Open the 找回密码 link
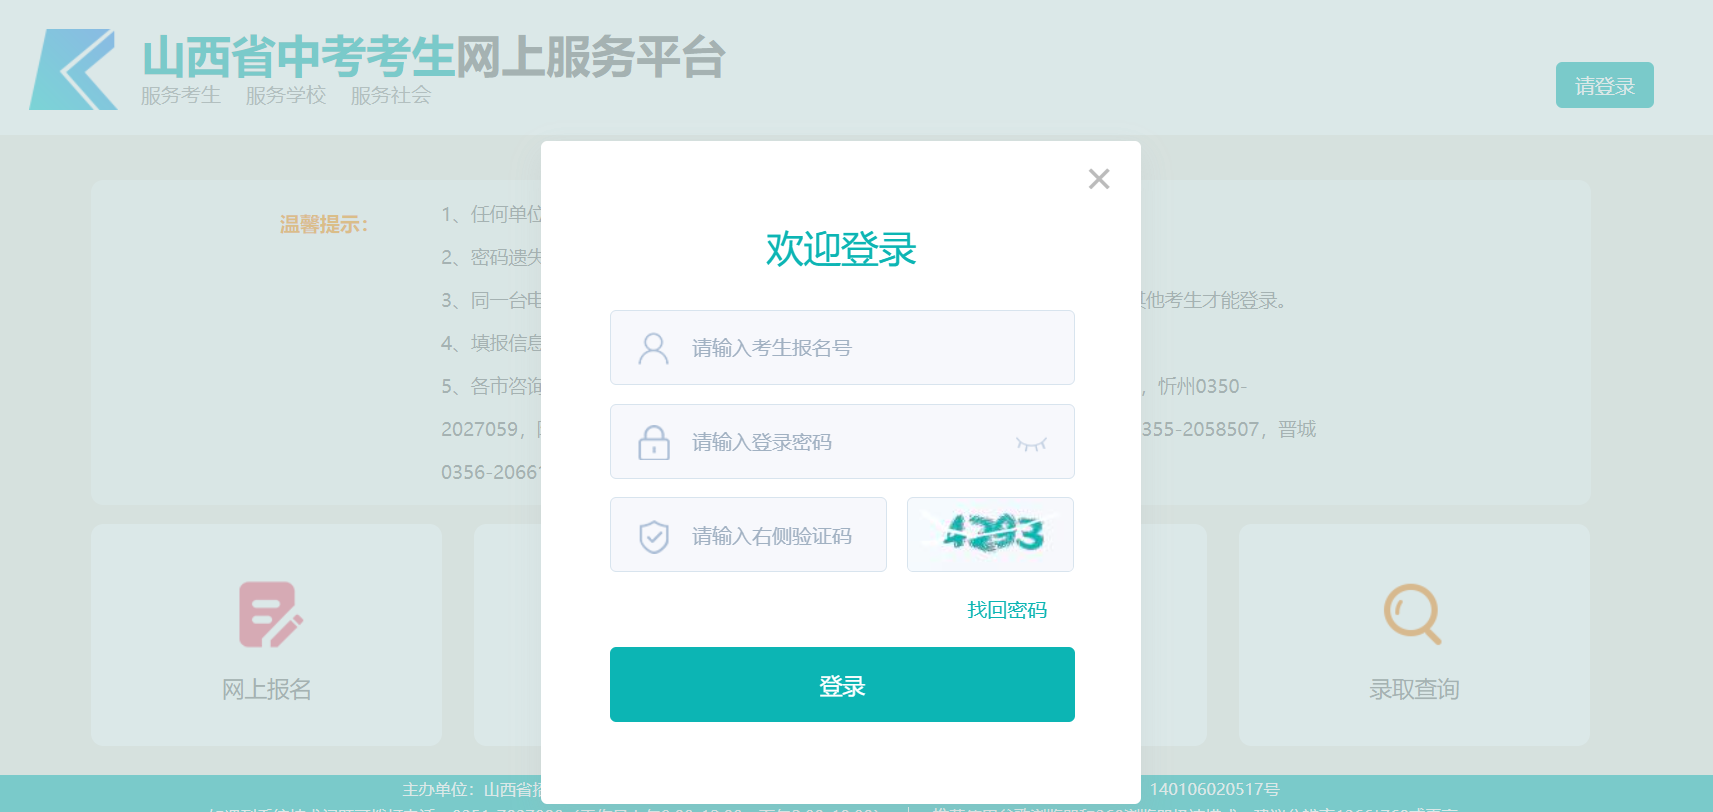Screen dimensions: 1713x812 (x=1007, y=610)
